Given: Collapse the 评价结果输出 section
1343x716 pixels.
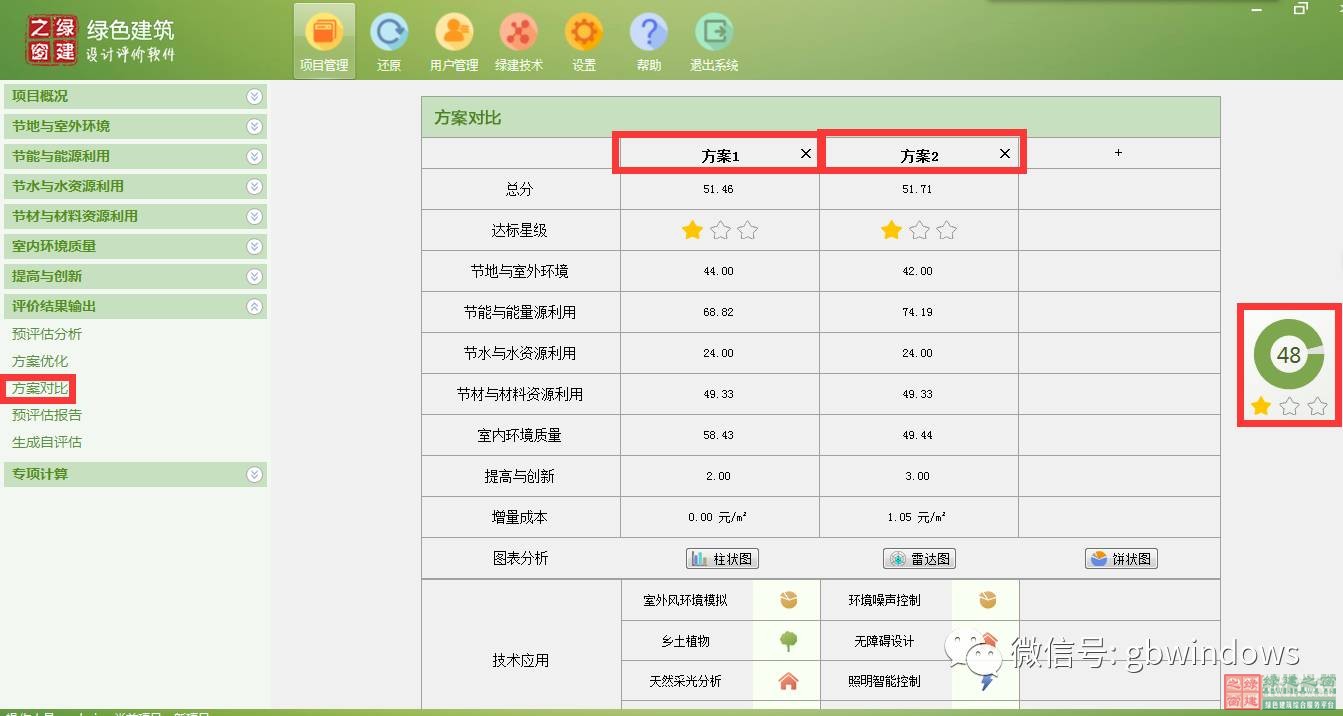Looking at the screenshot, I should tap(254, 306).
